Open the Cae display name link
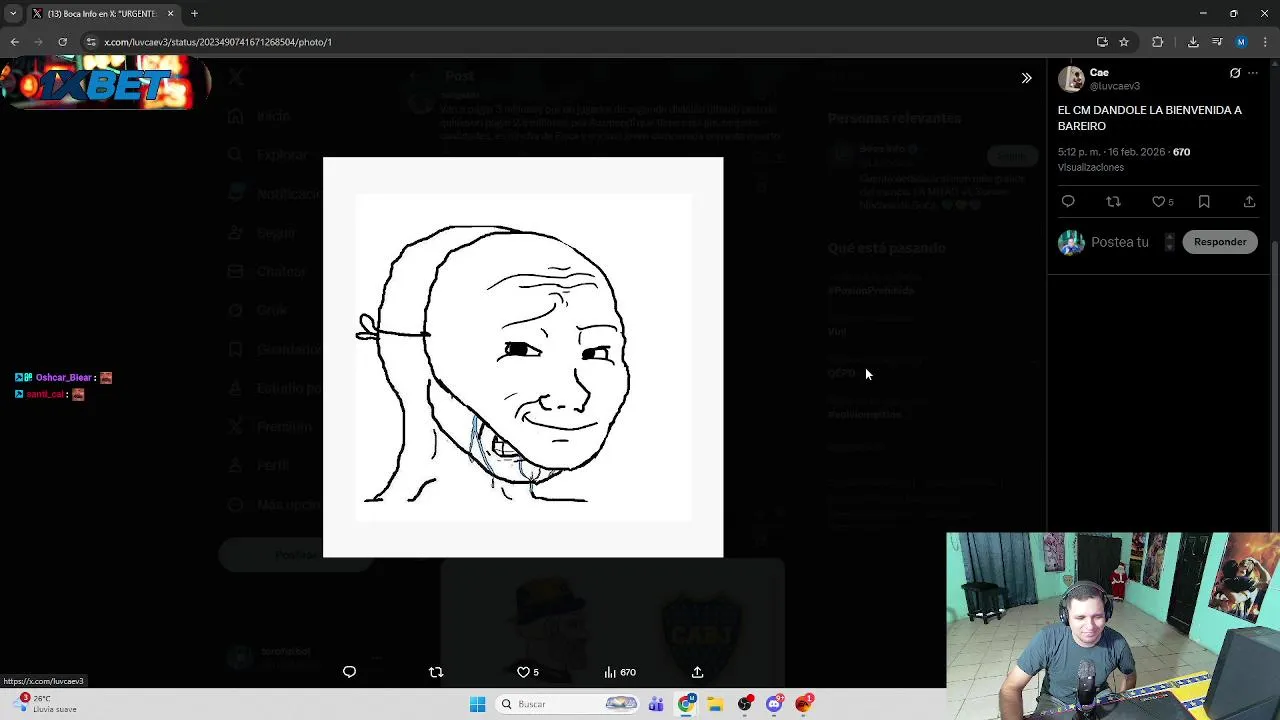1280x720 pixels. coord(1099,73)
